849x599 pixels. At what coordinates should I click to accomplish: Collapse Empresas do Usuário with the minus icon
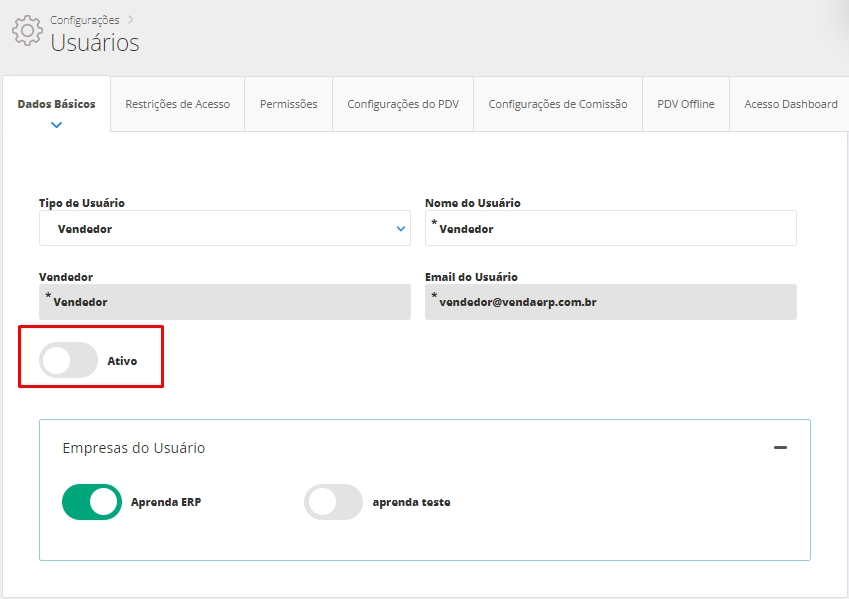[x=780, y=448]
